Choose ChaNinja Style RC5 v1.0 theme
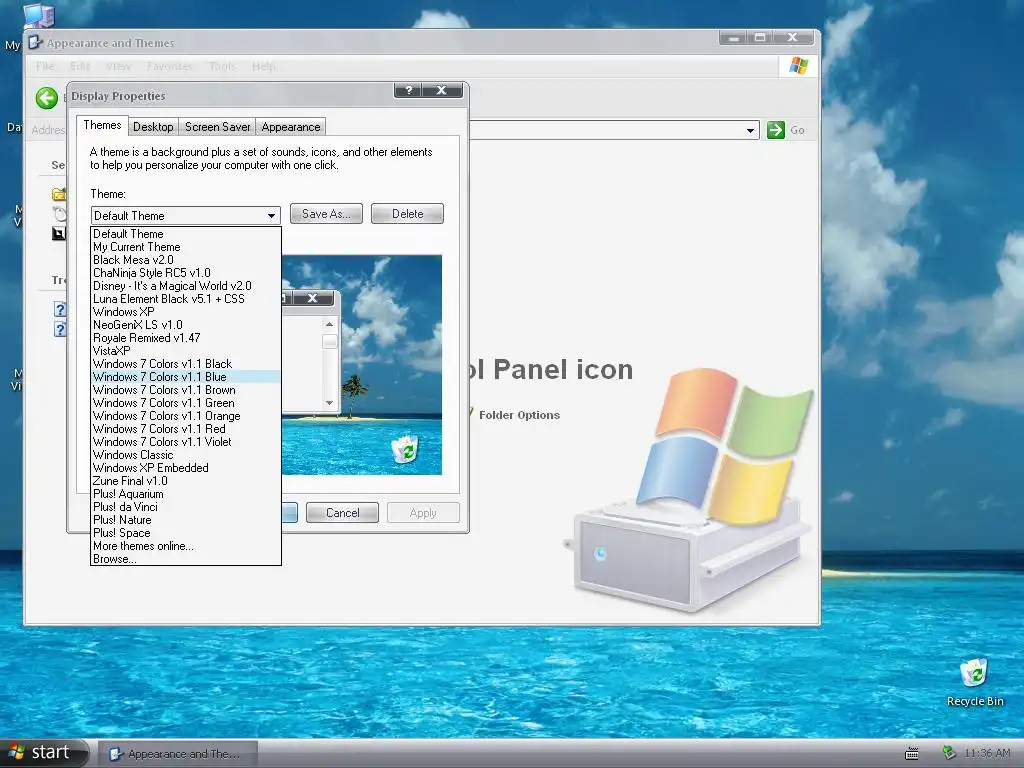Screen dimensions: 1024x768 tap(185, 273)
